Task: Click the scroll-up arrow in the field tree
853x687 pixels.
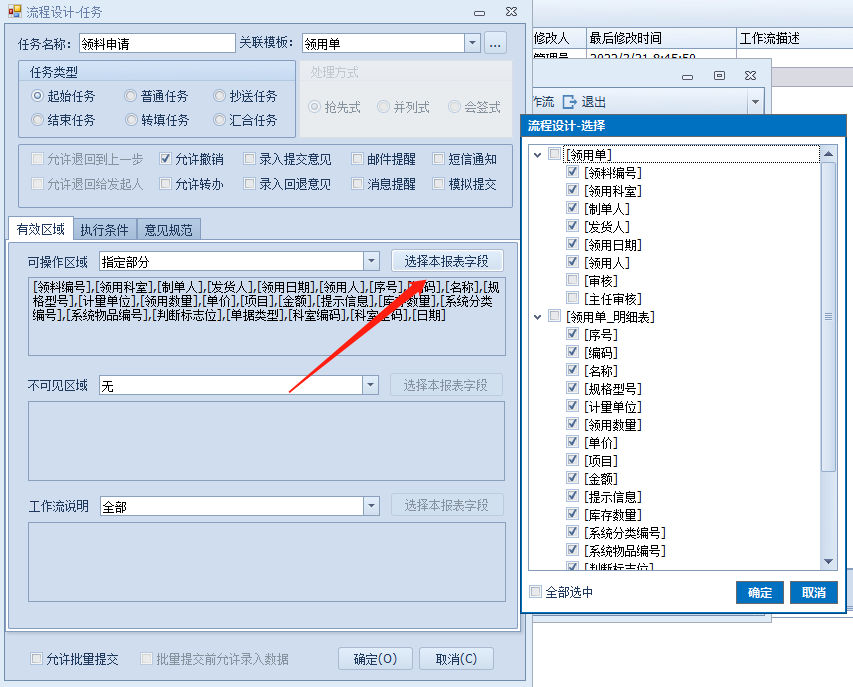Action: click(x=827, y=154)
